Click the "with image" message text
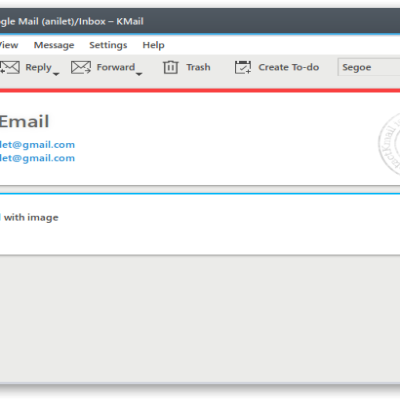This screenshot has width=400, height=400. [x=31, y=218]
